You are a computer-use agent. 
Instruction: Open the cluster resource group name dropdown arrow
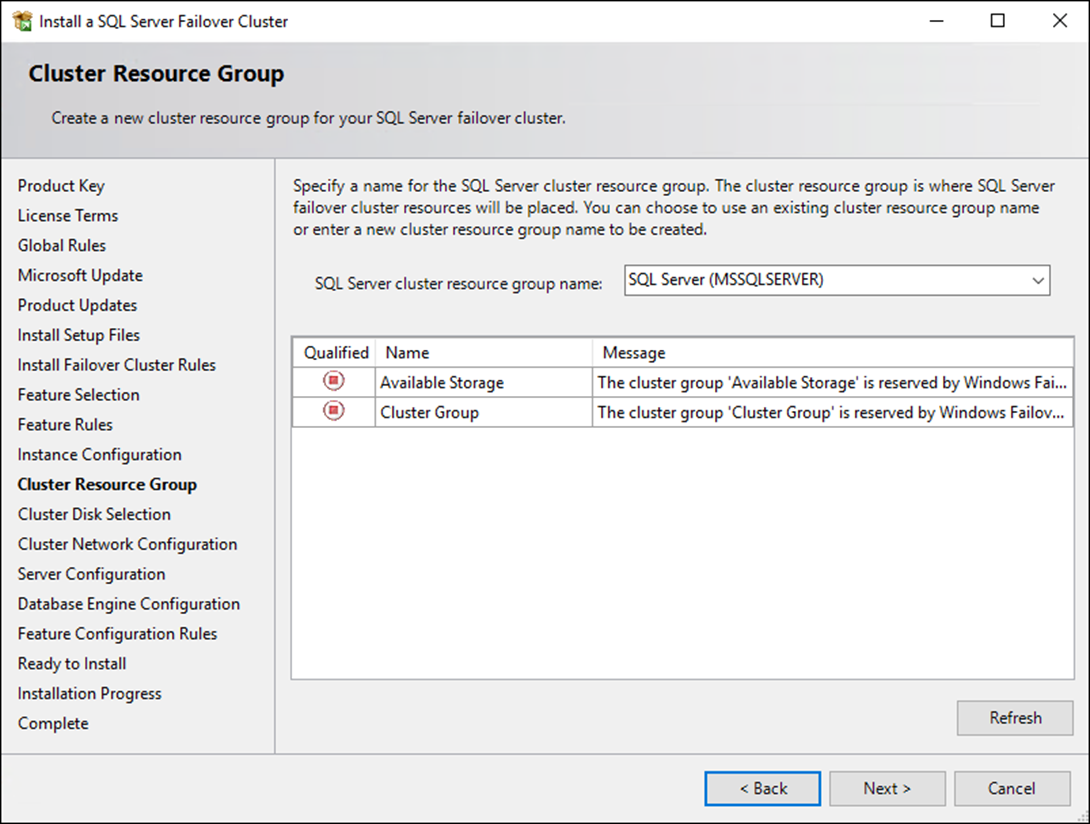point(1037,280)
